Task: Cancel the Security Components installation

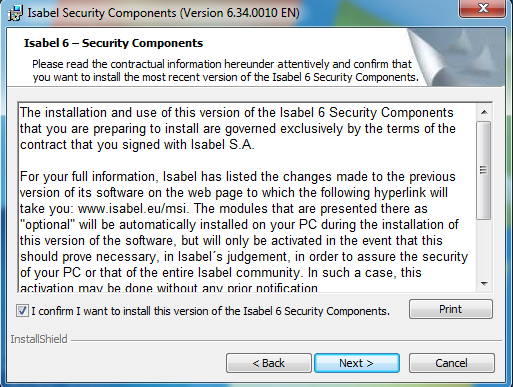Action: click(451, 363)
